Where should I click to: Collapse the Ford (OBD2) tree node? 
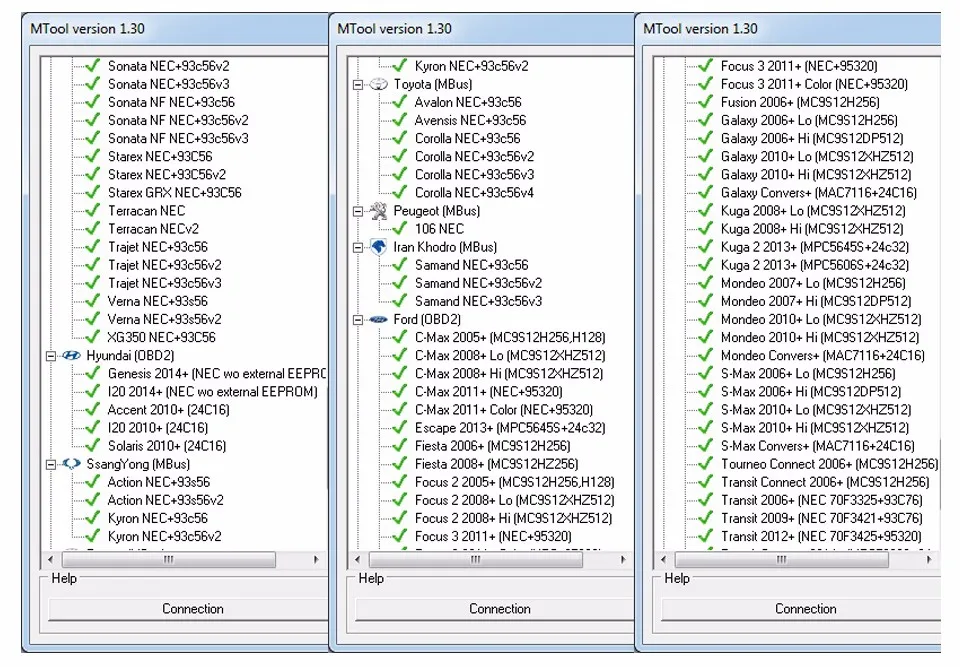click(358, 320)
